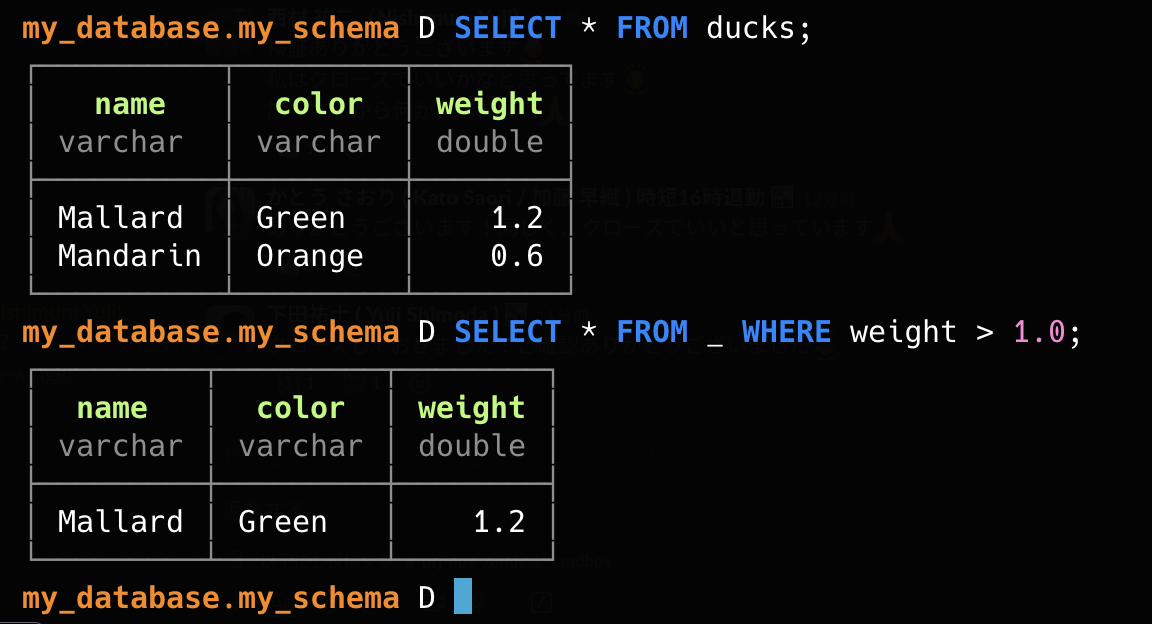Viewport: 1152px width, 624px height.
Task: Click the 0.6 weight value
Action: pos(517,256)
